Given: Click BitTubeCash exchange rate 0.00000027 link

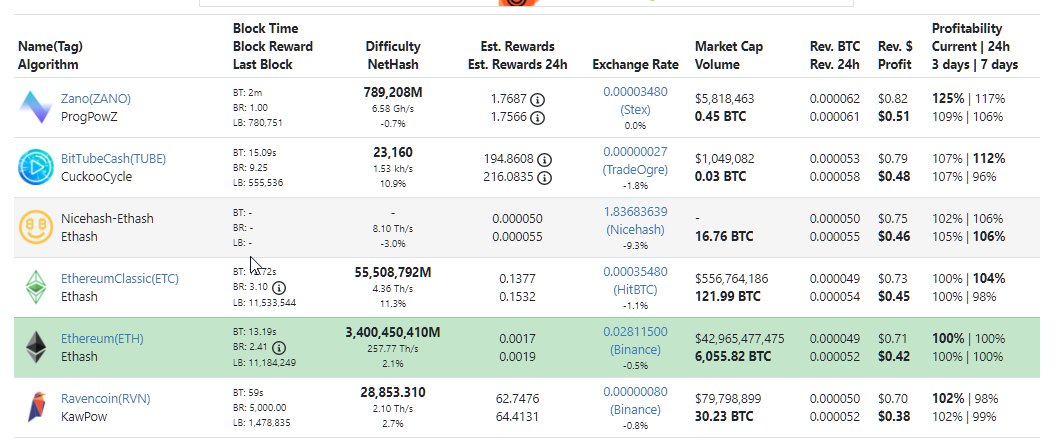Looking at the screenshot, I should (x=635, y=151).
